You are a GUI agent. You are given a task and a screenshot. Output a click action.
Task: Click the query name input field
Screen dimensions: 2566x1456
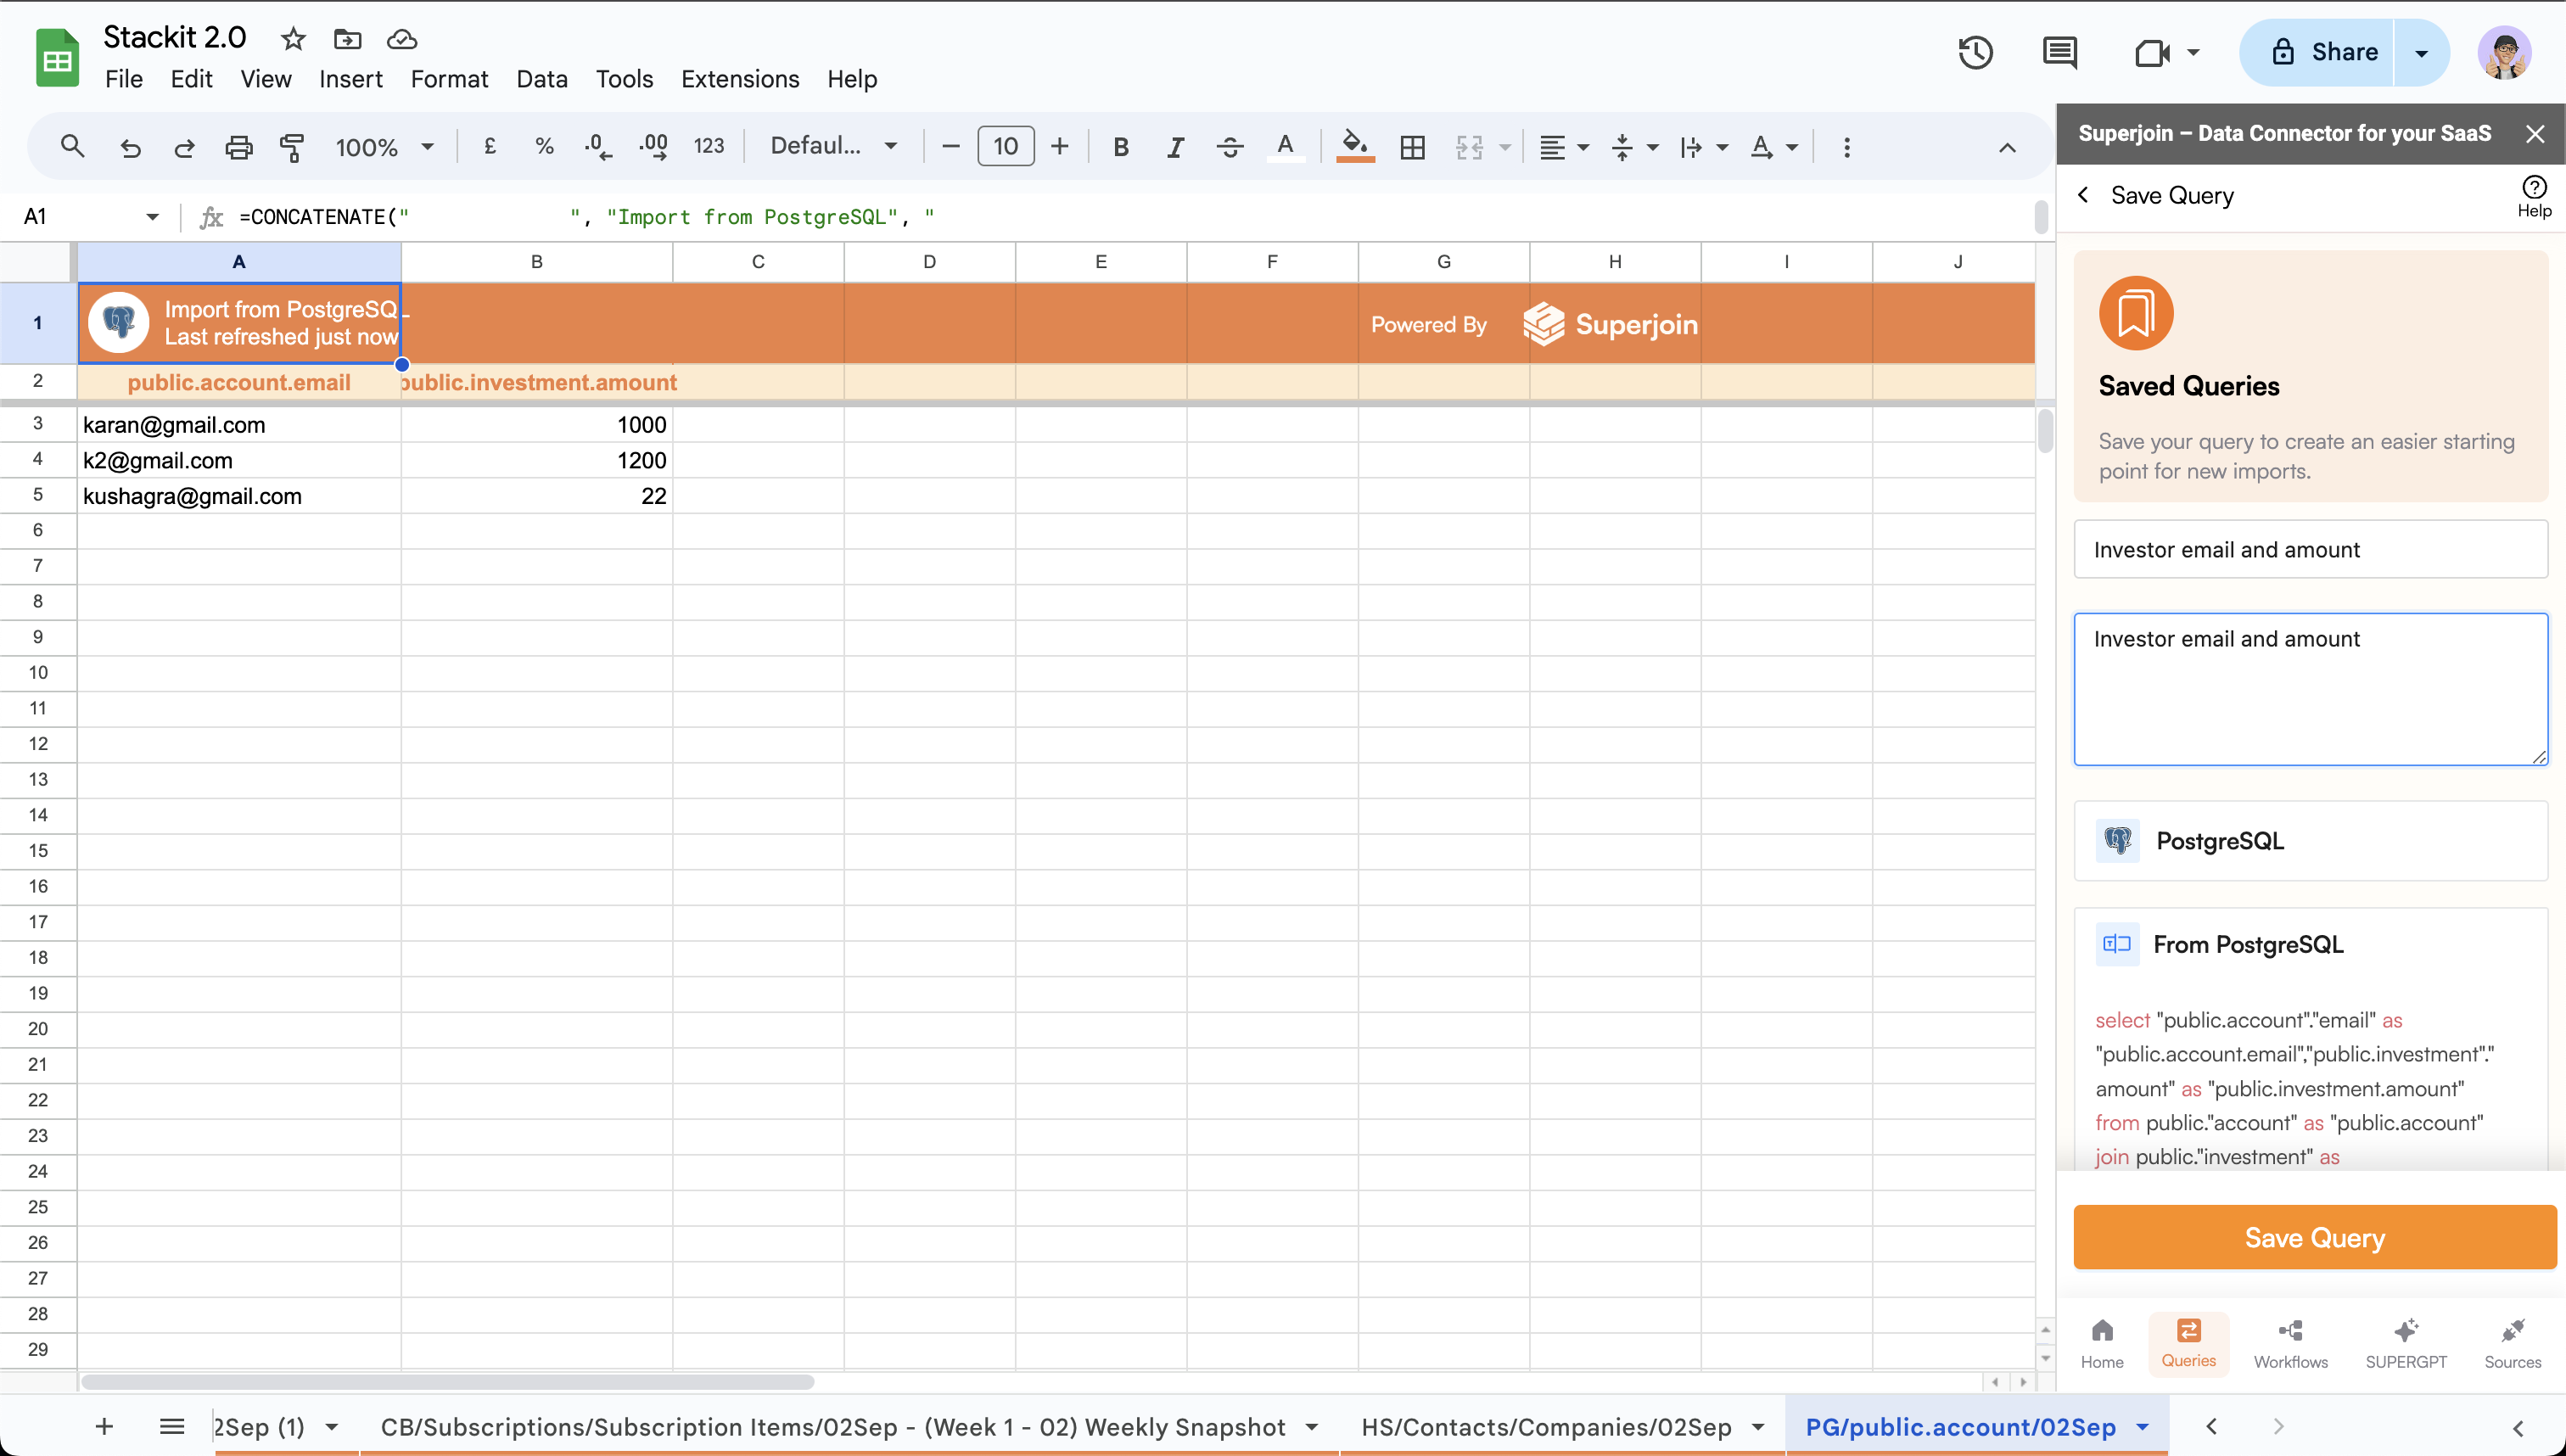(2310, 549)
